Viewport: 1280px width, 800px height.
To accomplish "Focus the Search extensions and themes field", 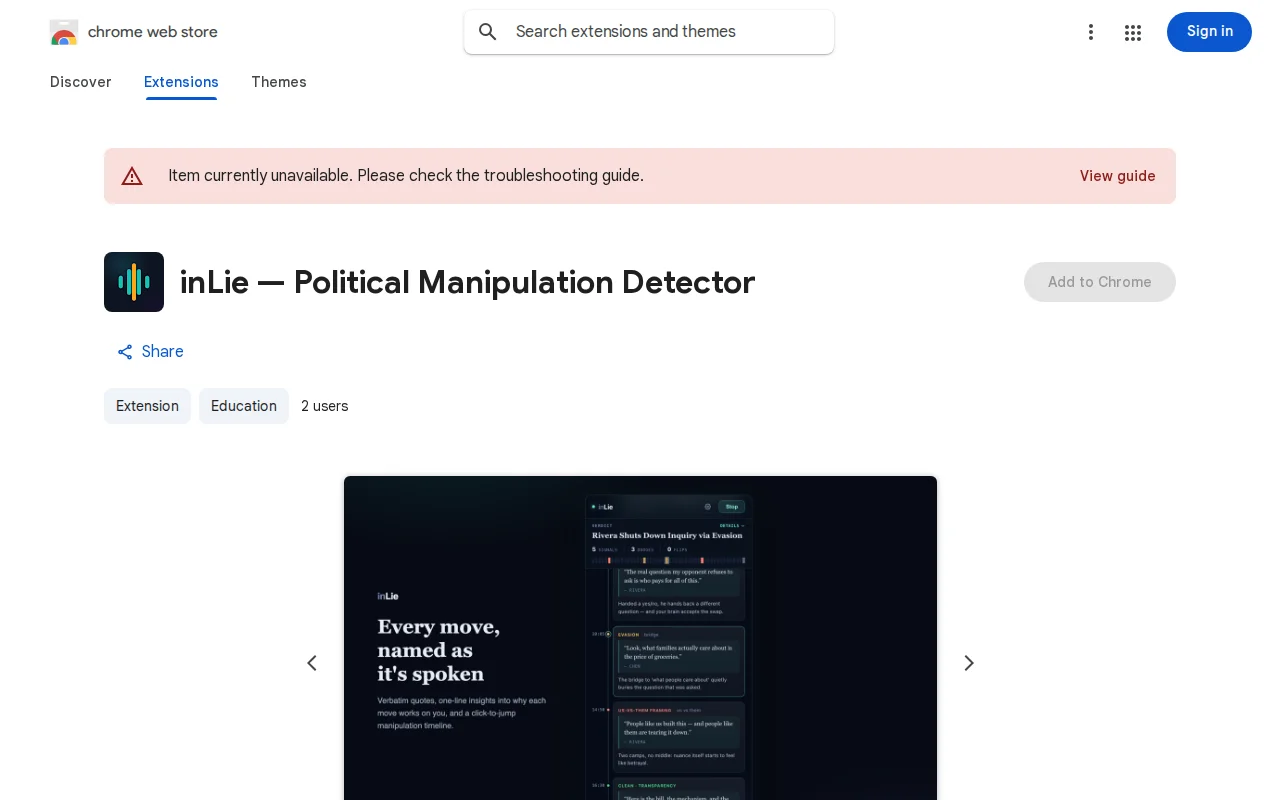I will (649, 32).
